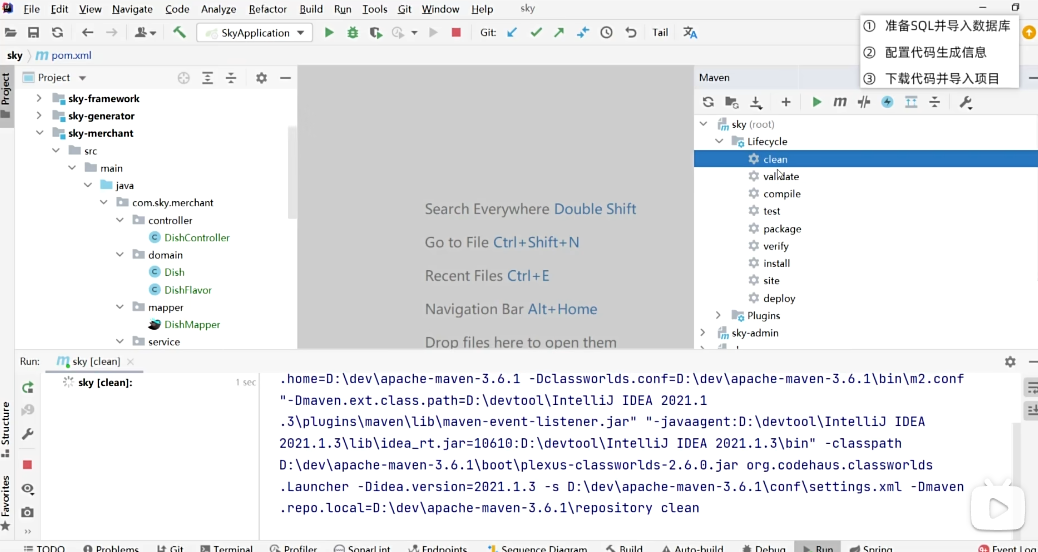Screen dimensions: 1038x552
Task: Select sky [clean] run tree entry
Action: click(x=105, y=383)
